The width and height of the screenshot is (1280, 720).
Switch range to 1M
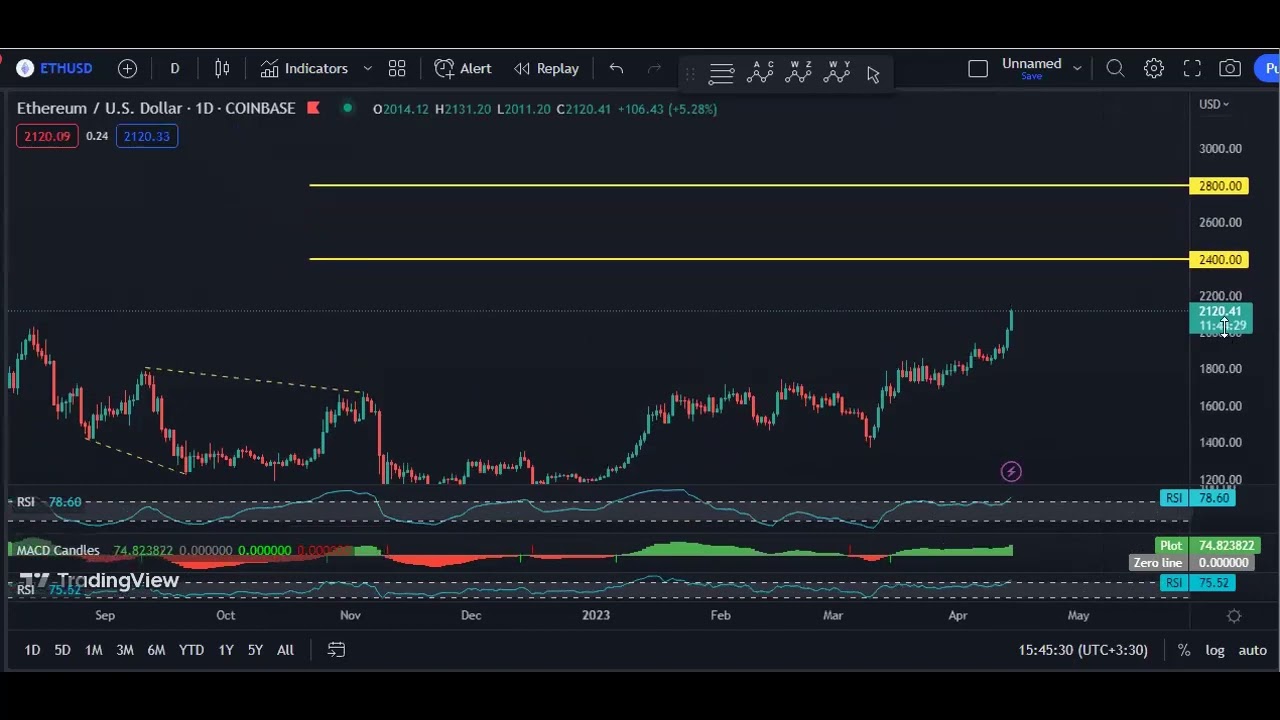click(x=93, y=650)
